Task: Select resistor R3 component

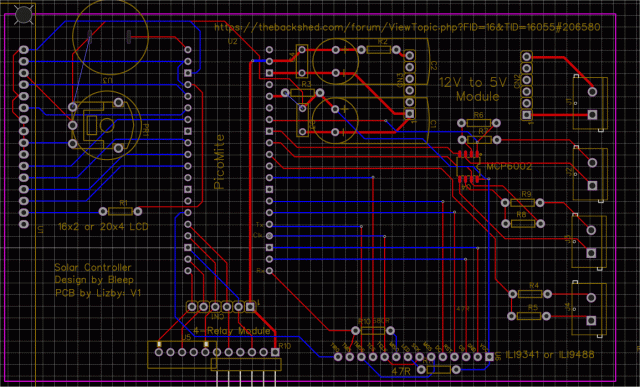Action: 302,93
